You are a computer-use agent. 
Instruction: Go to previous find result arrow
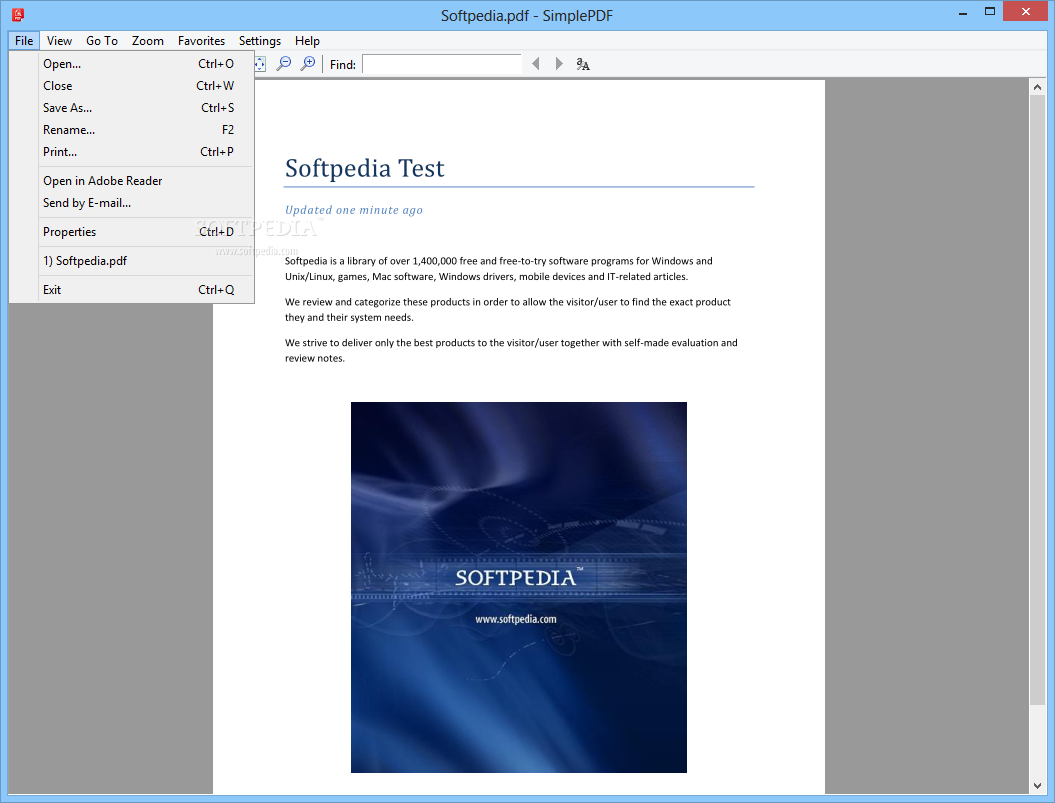click(x=536, y=64)
